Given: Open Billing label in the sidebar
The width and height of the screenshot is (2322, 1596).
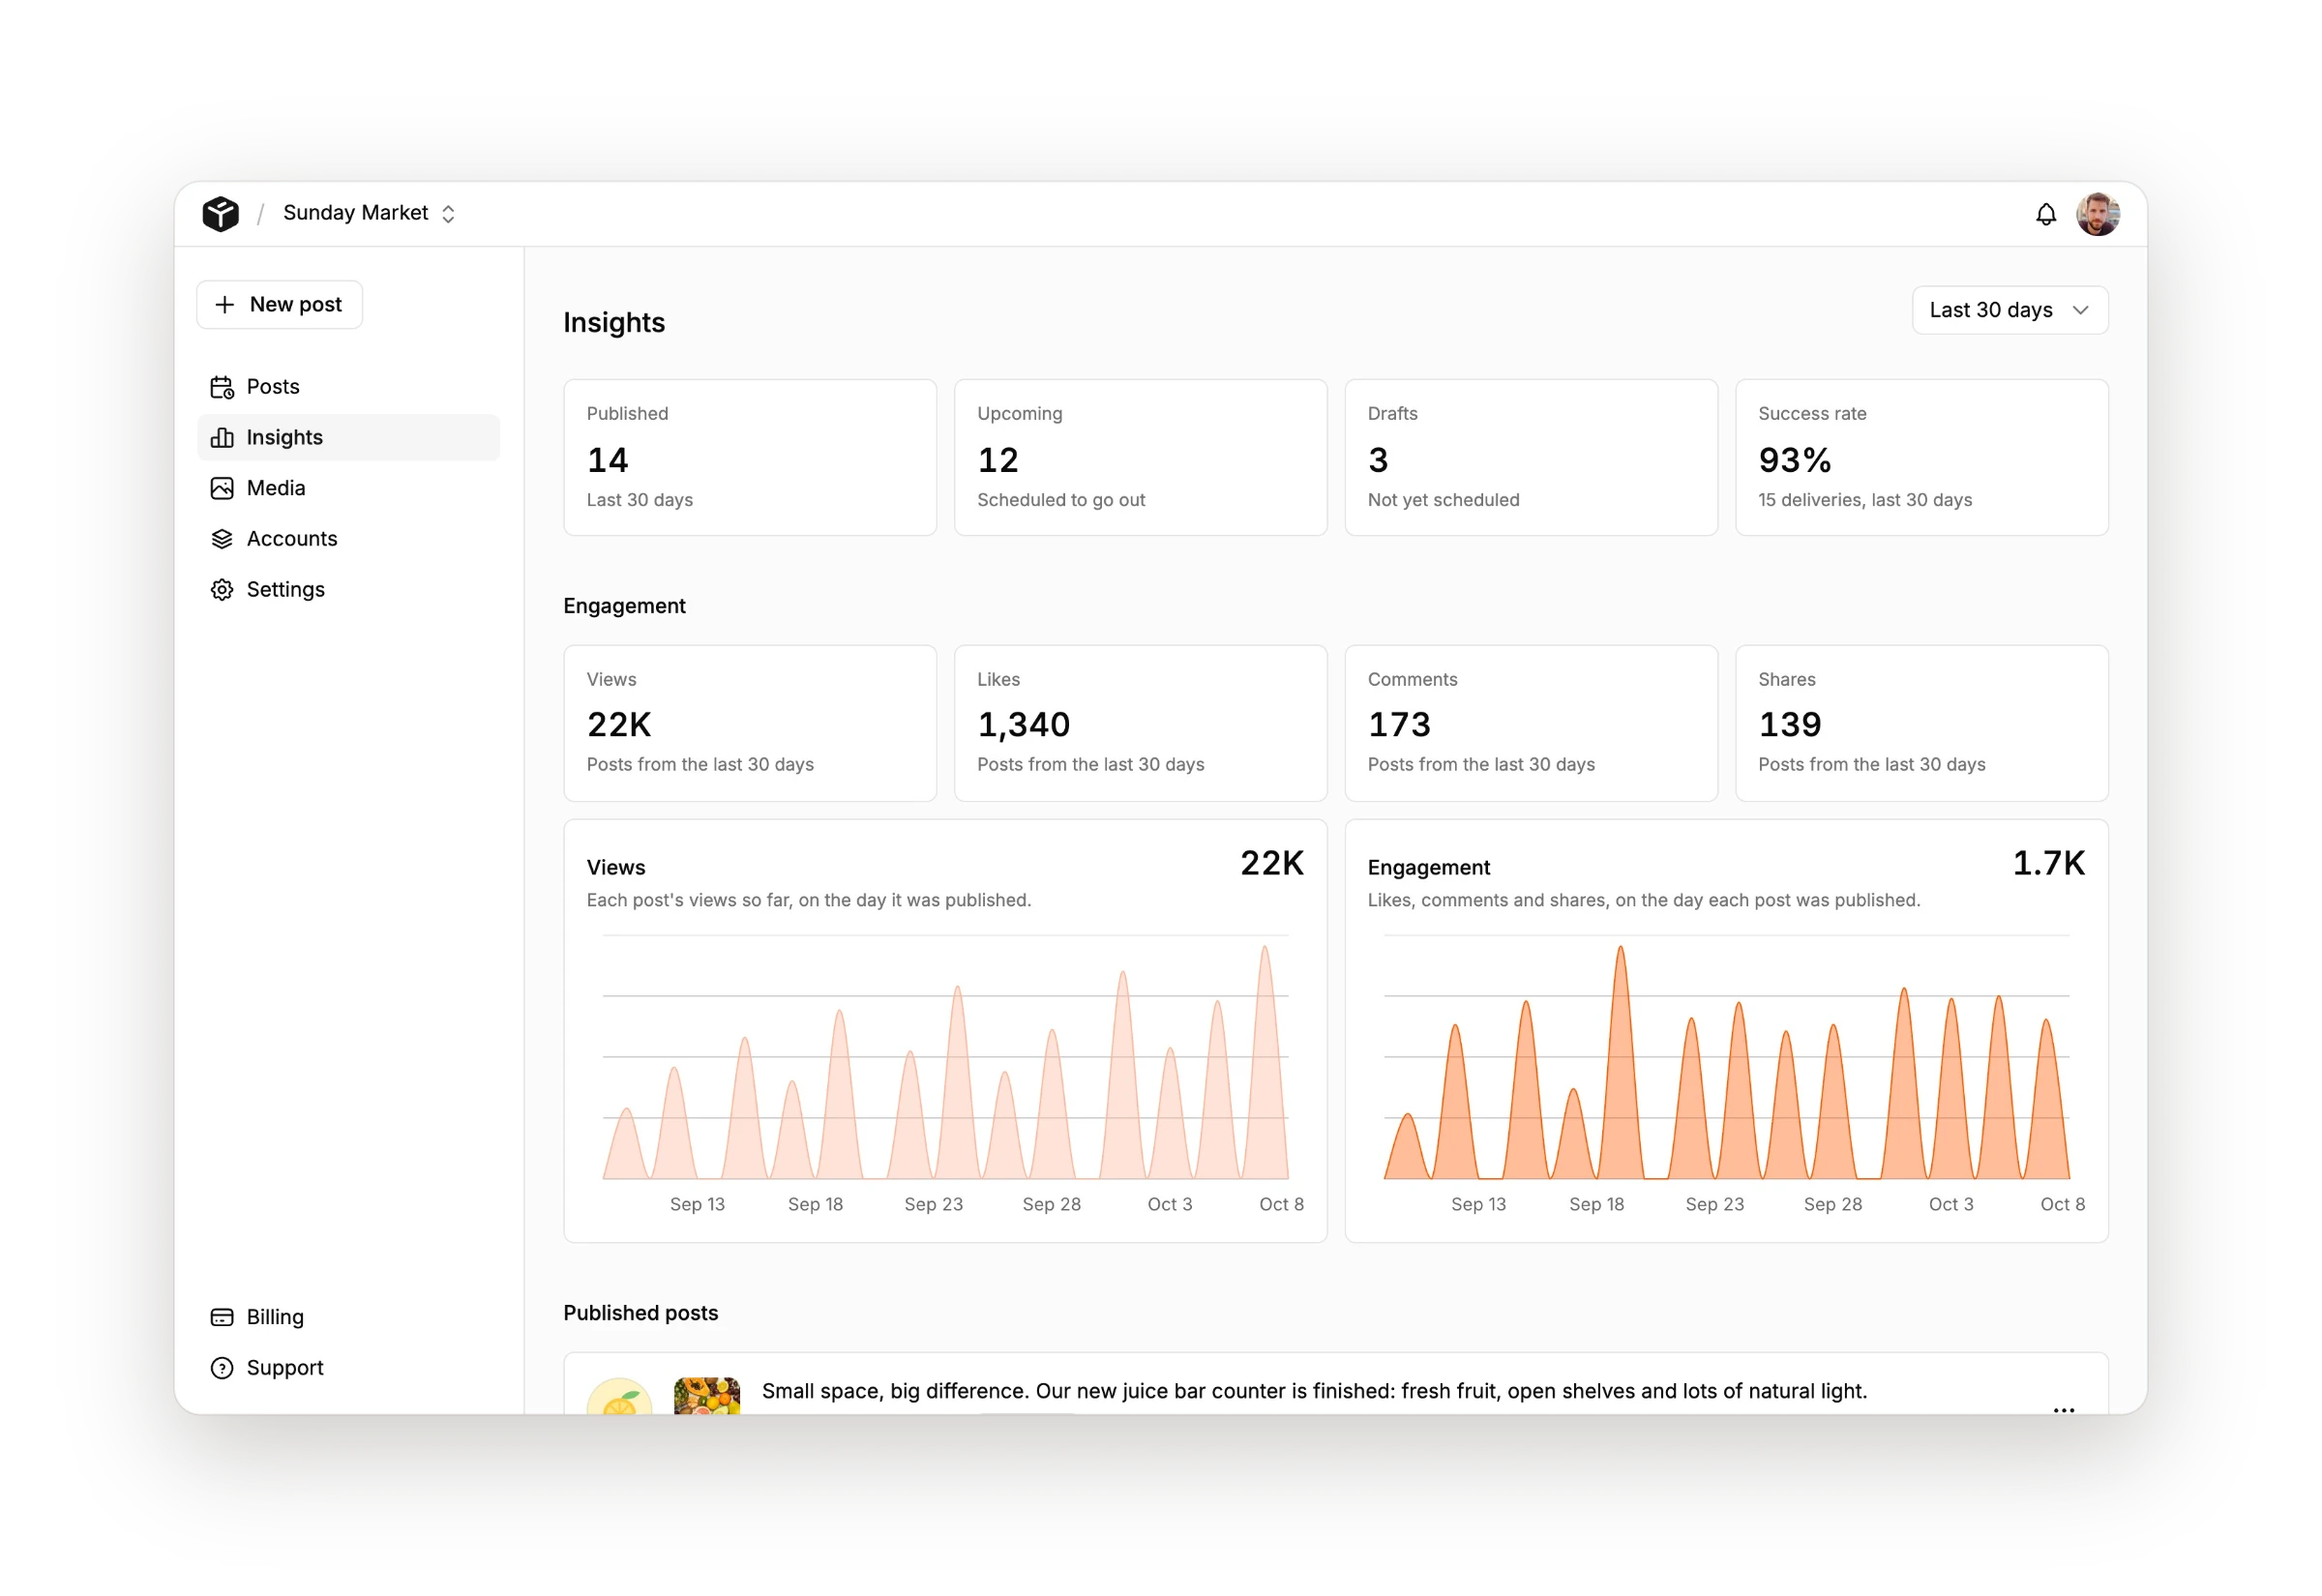Looking at the screenshot, I should [275, 1317].
